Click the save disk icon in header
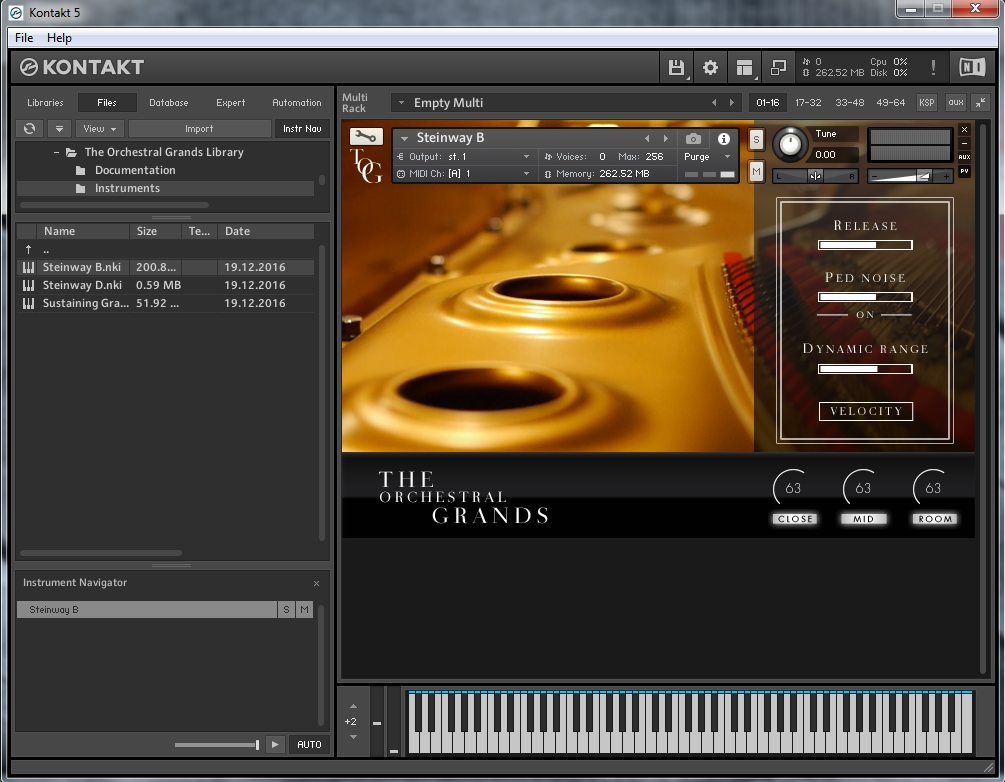The height and width of the screenshot is (782, 1005). 676,67
